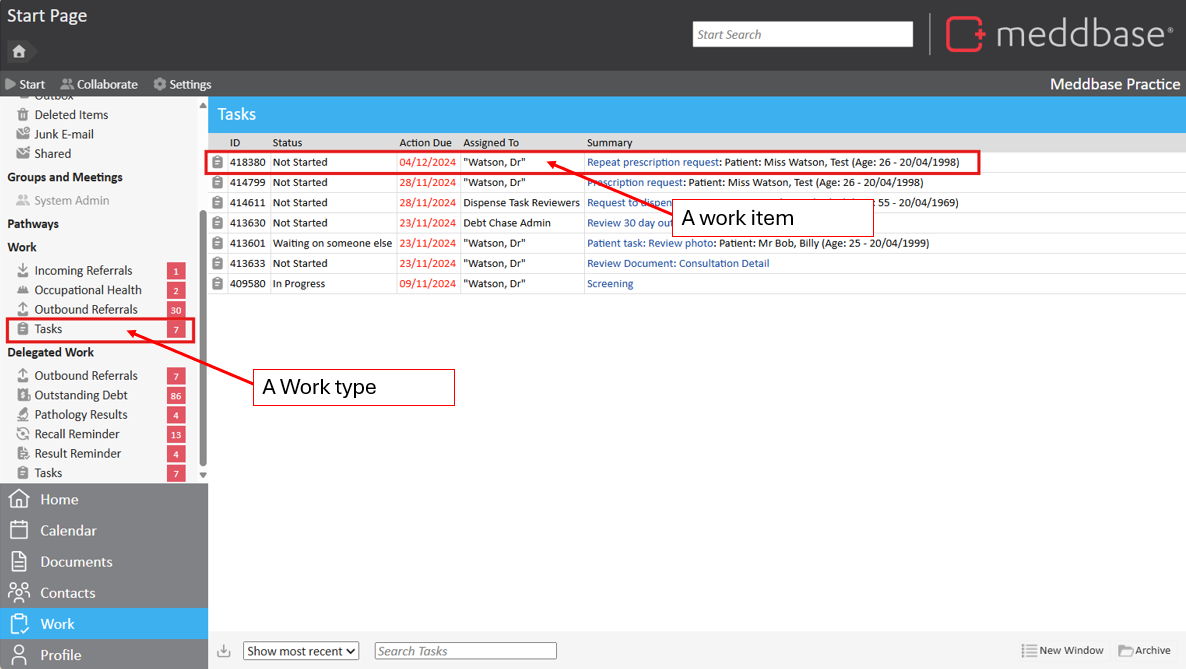This screenshot has height=669, width=1186.
Task: Click the Calendar navigation icon
Action: pyautogui.click(x=19, y=530)
